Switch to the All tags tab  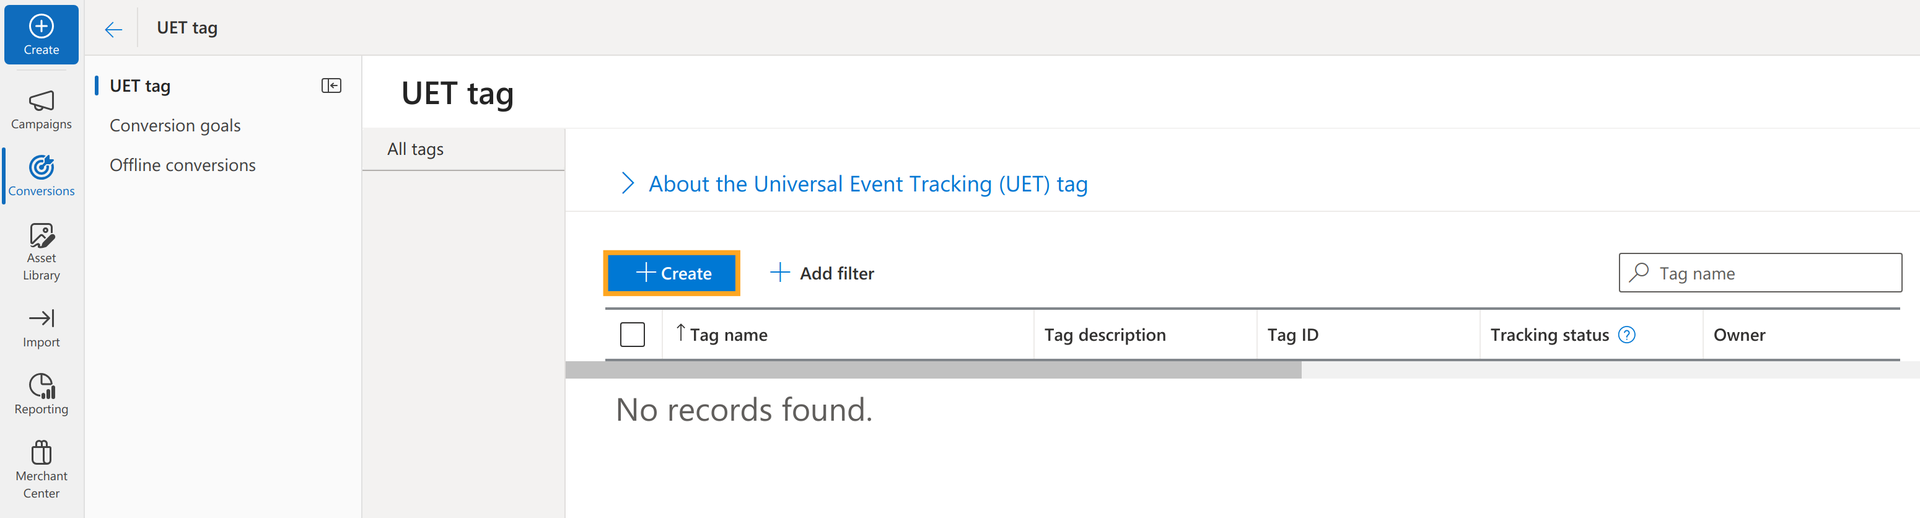pyautogui.click(x=415, y=149)
